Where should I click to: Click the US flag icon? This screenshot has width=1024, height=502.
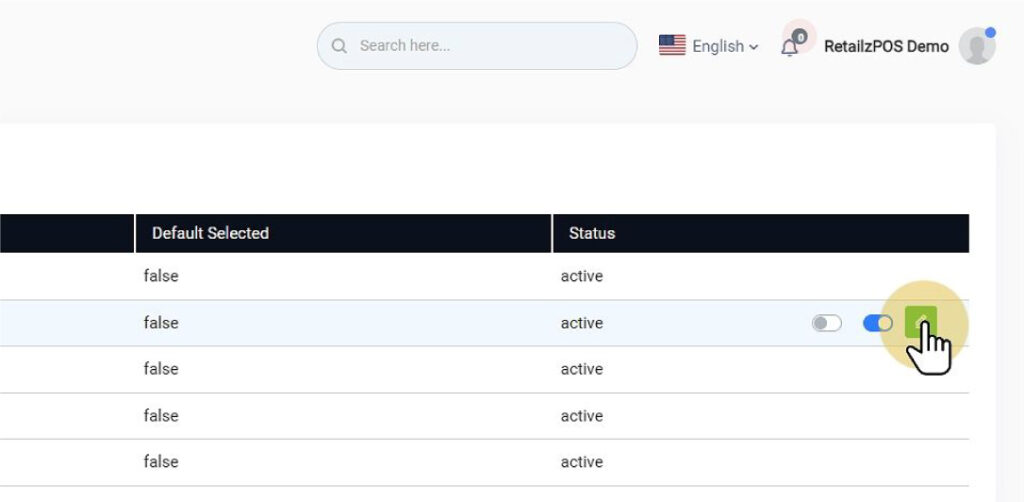coord(672,46)
